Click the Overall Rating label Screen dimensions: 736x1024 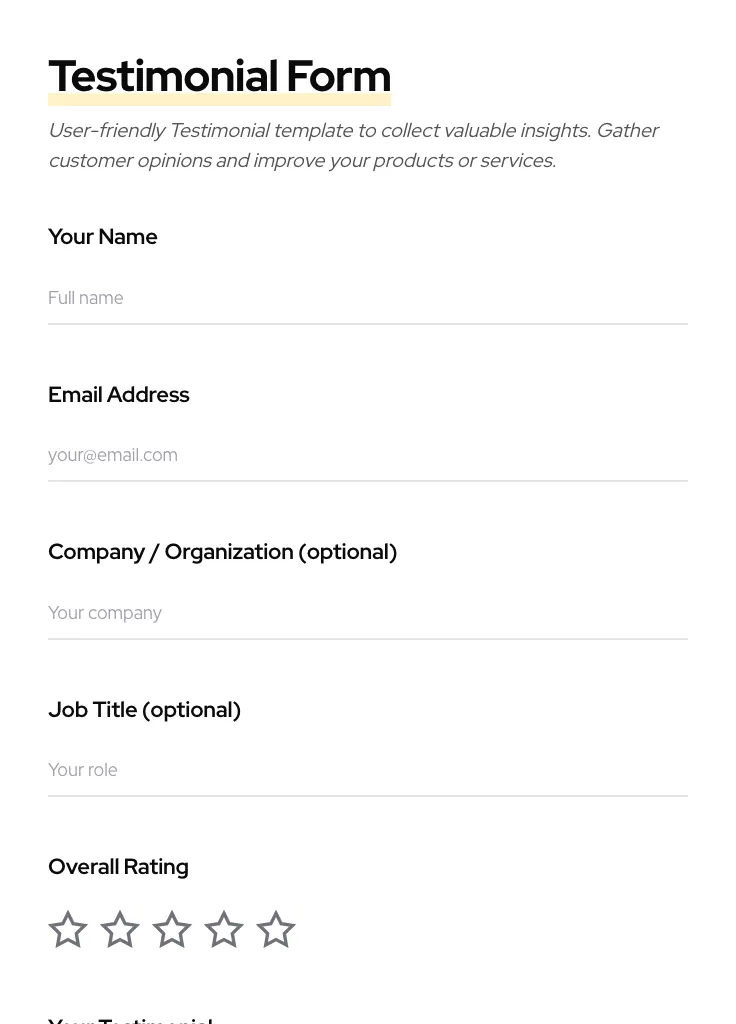[118, 867]
